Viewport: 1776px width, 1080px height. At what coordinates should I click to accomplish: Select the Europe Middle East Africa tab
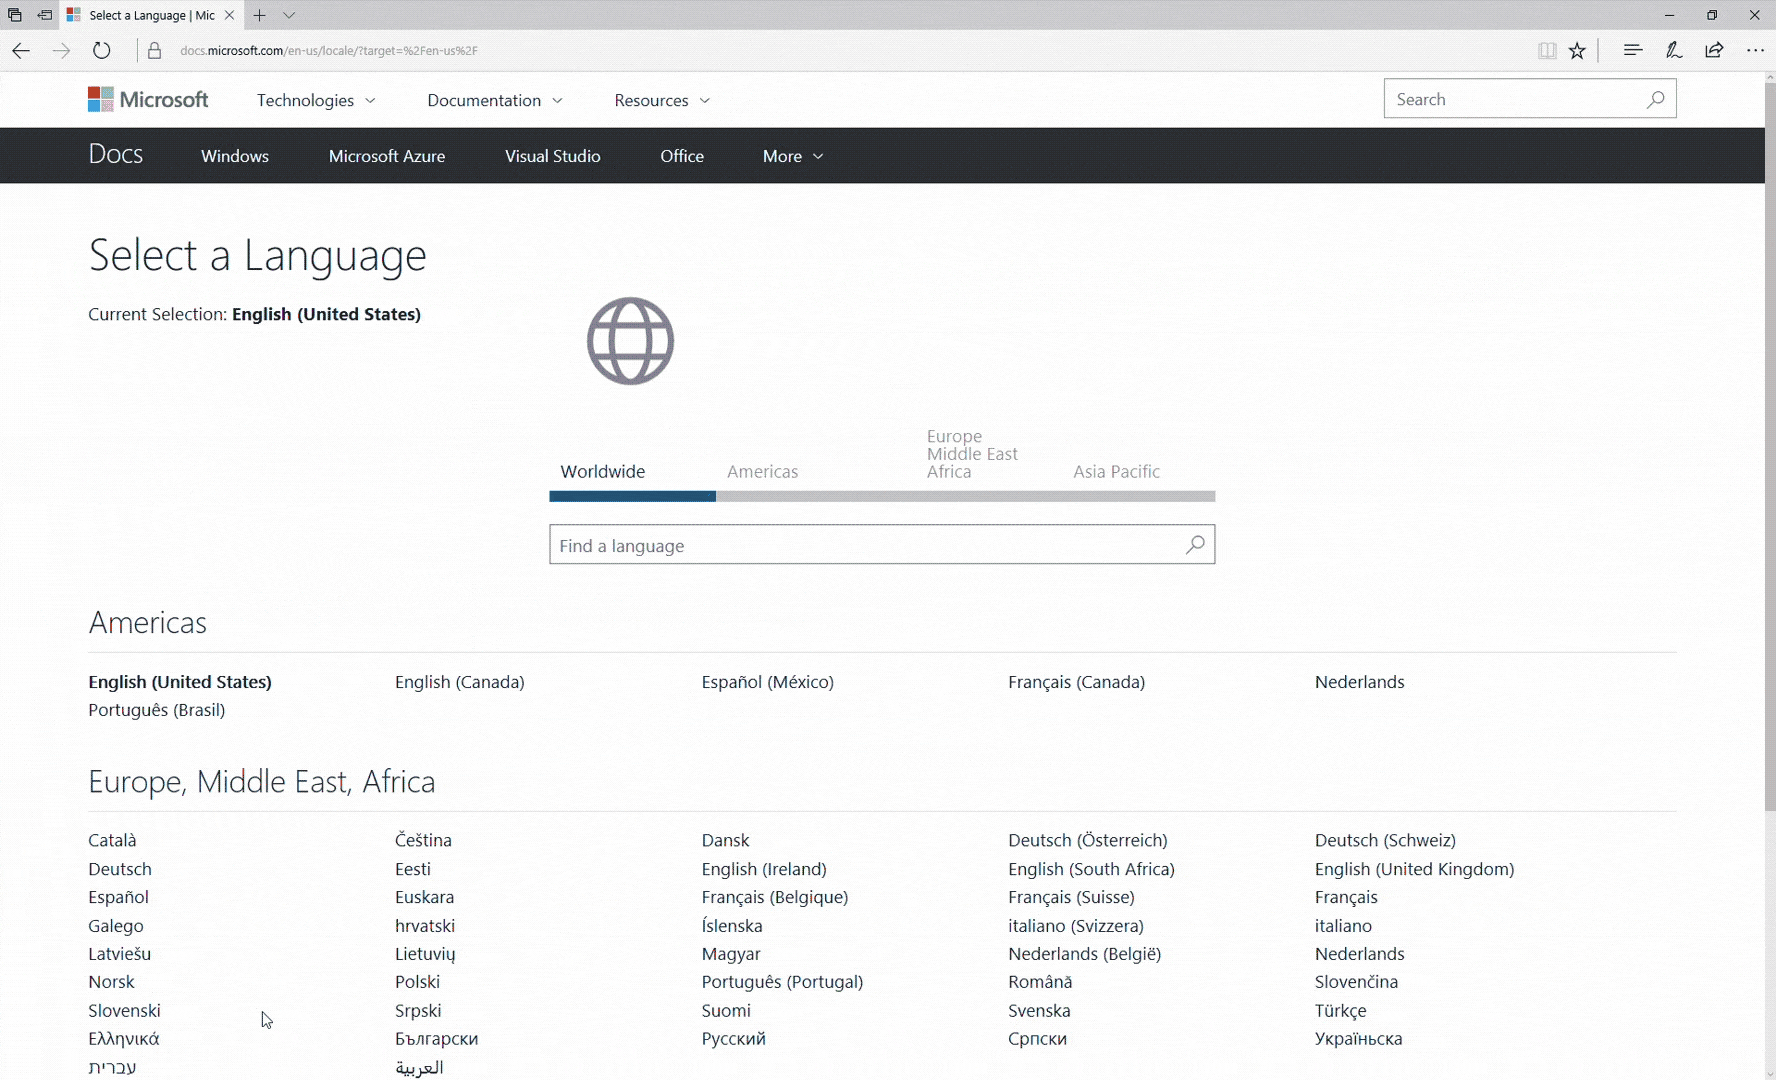972,454
